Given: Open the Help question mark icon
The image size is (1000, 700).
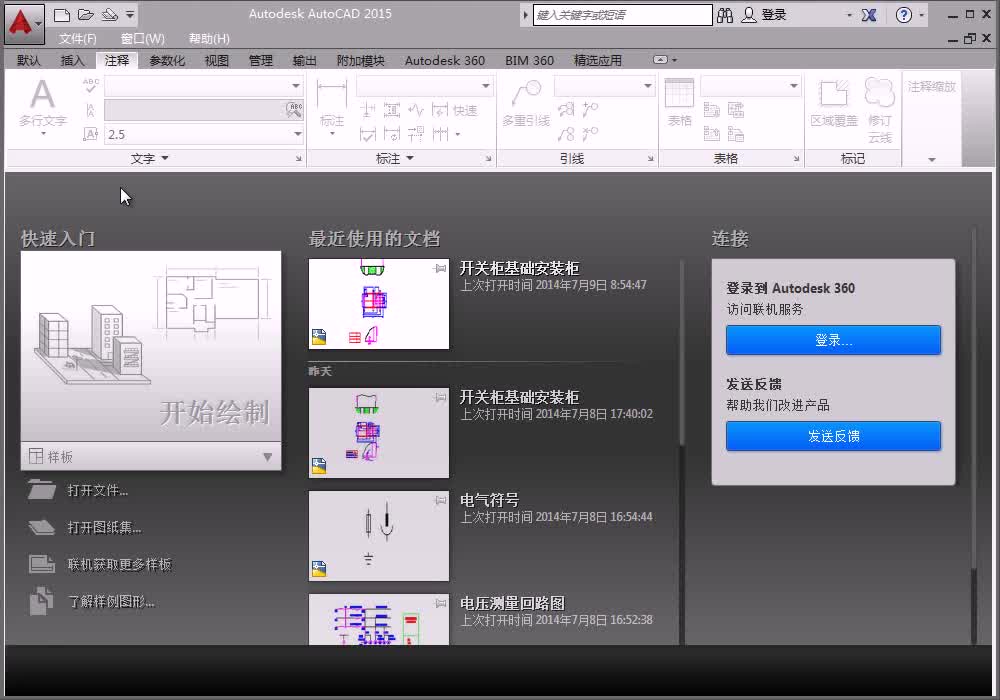Looking at the screenshot, I should [x=904, y=15].
